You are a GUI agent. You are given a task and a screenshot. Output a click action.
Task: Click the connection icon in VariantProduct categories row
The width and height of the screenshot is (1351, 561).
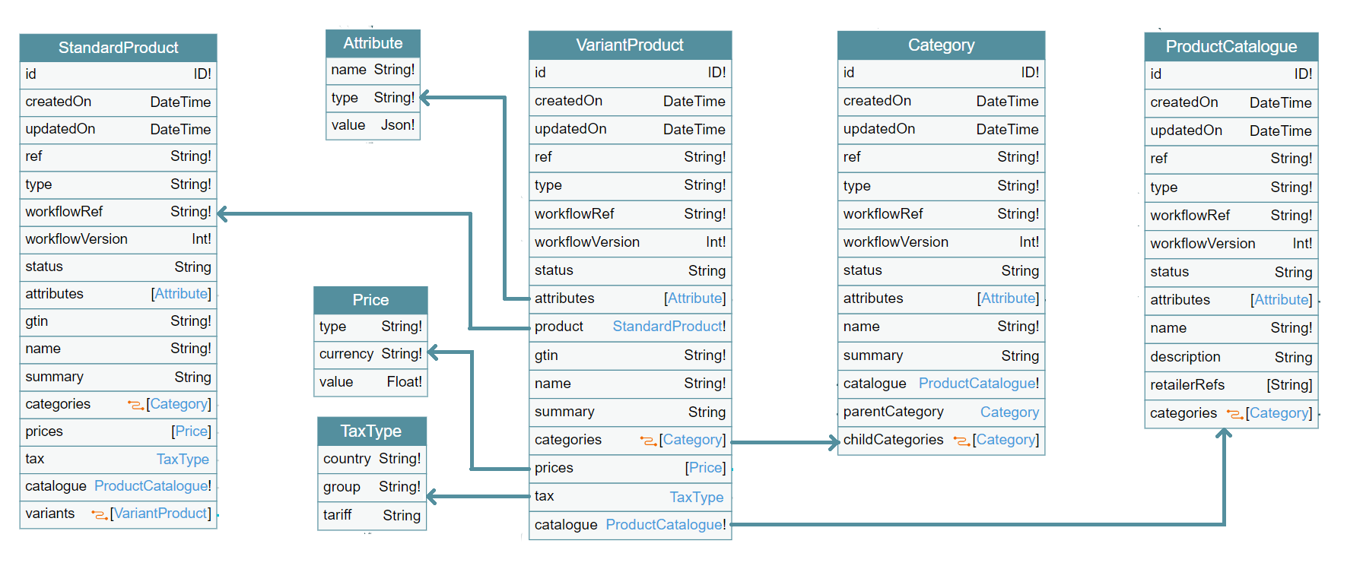click(648, 441)
